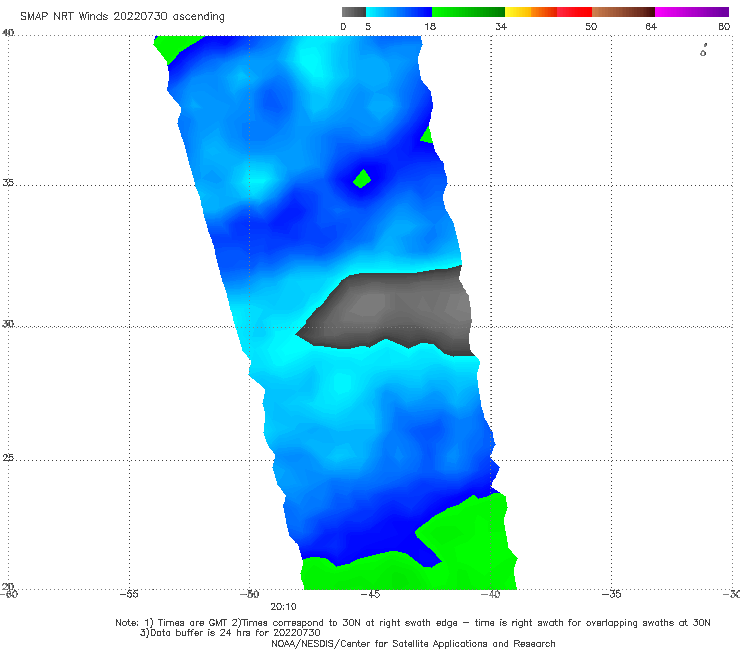Click the brown 50-64 segment of the color scale

tap(623, 12)
